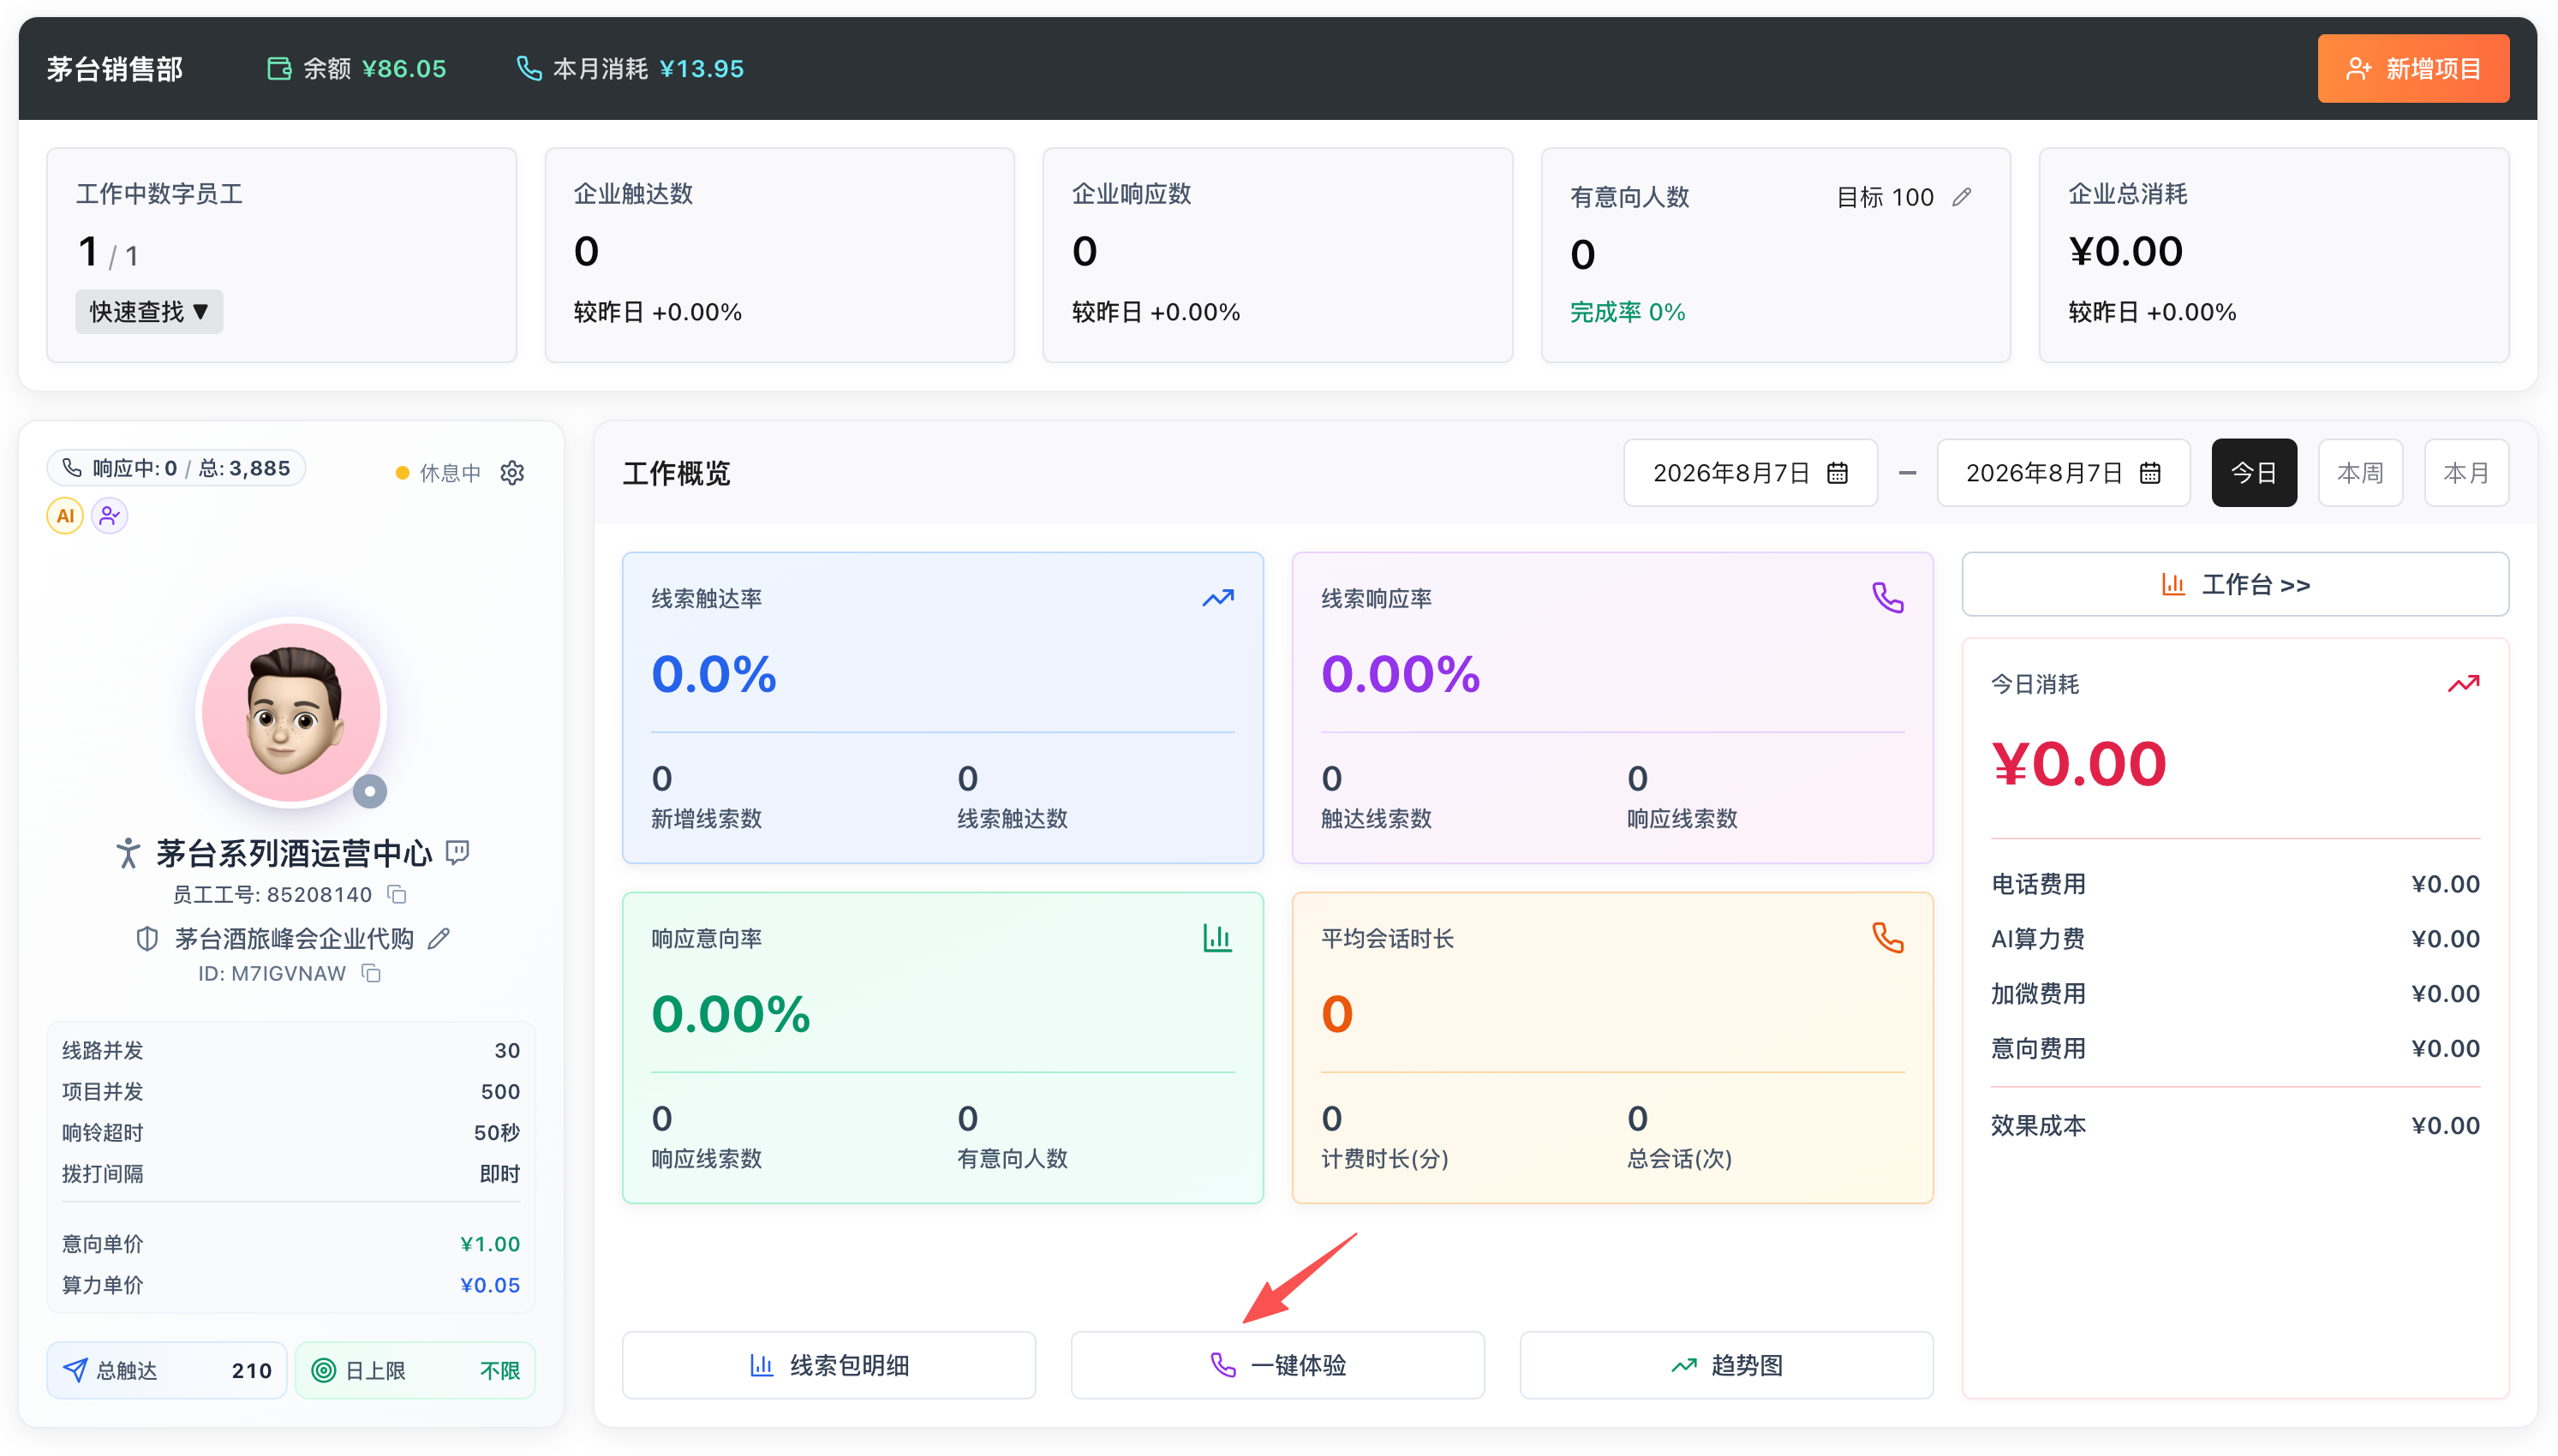Edit the 目标 100 pencil icon
This screenshot has height=1456, width=2558.
1961,197
